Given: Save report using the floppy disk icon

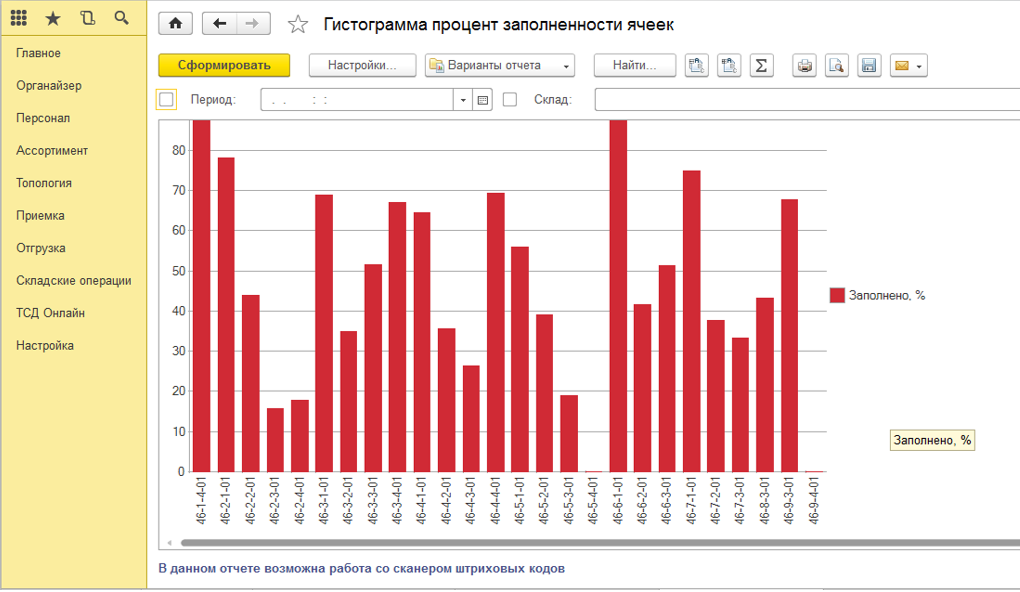Looking at the screenshot, I should (868, 66).
